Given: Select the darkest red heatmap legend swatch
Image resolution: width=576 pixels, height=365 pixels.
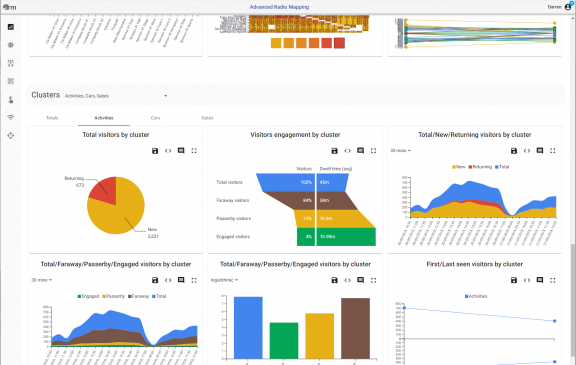Looking at the screenshot, I should (339, 43).
